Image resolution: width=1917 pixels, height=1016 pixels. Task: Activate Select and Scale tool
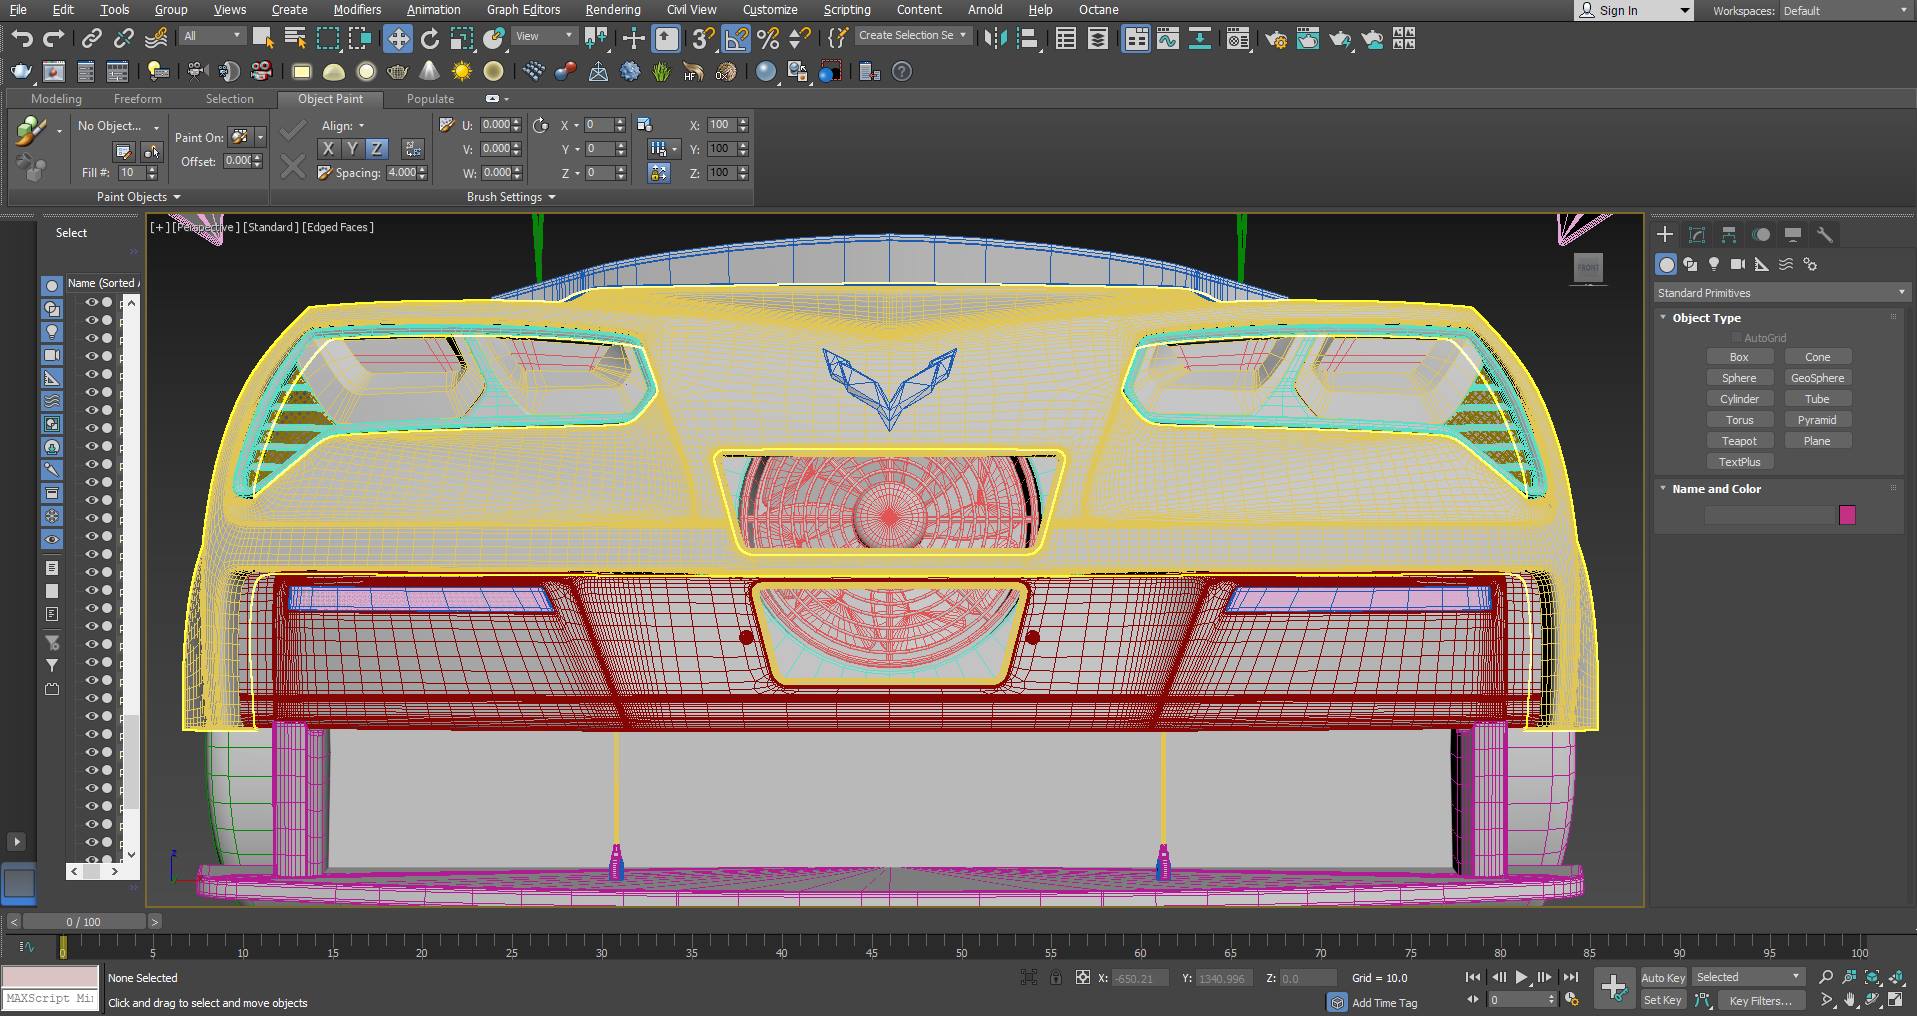coord(461,39)
